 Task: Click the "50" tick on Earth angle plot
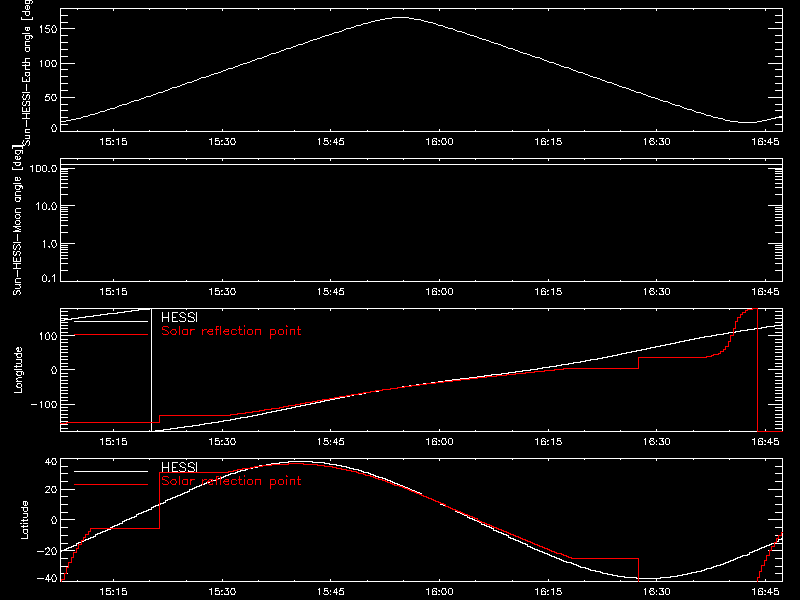pyautogui.click(x=51, y=97)
